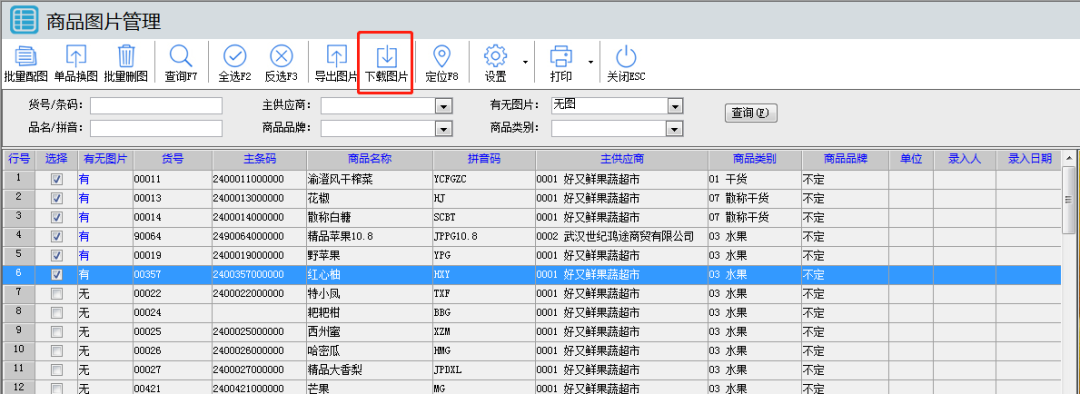Click the 单位 column header
Image resolution: width=1080 pixels, height=394 pixels.
tap(911, 159)
